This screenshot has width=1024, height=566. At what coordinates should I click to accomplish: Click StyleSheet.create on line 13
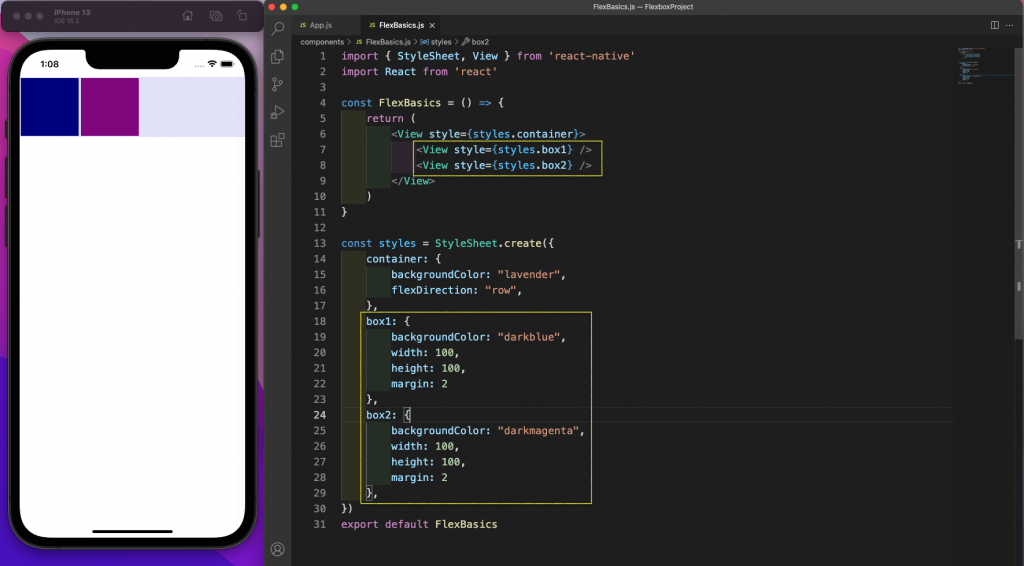click(488, 244)
